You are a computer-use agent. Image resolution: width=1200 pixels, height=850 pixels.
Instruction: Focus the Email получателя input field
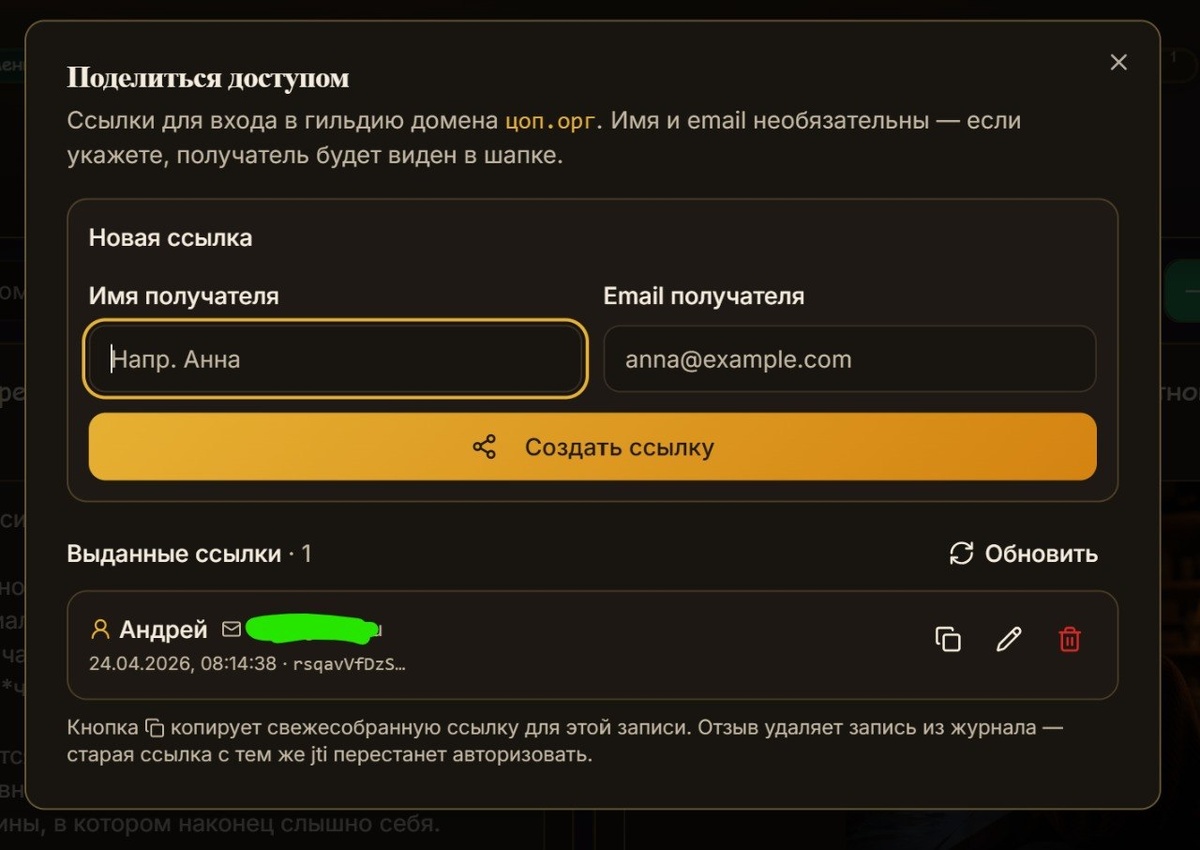tap(850, 359)
